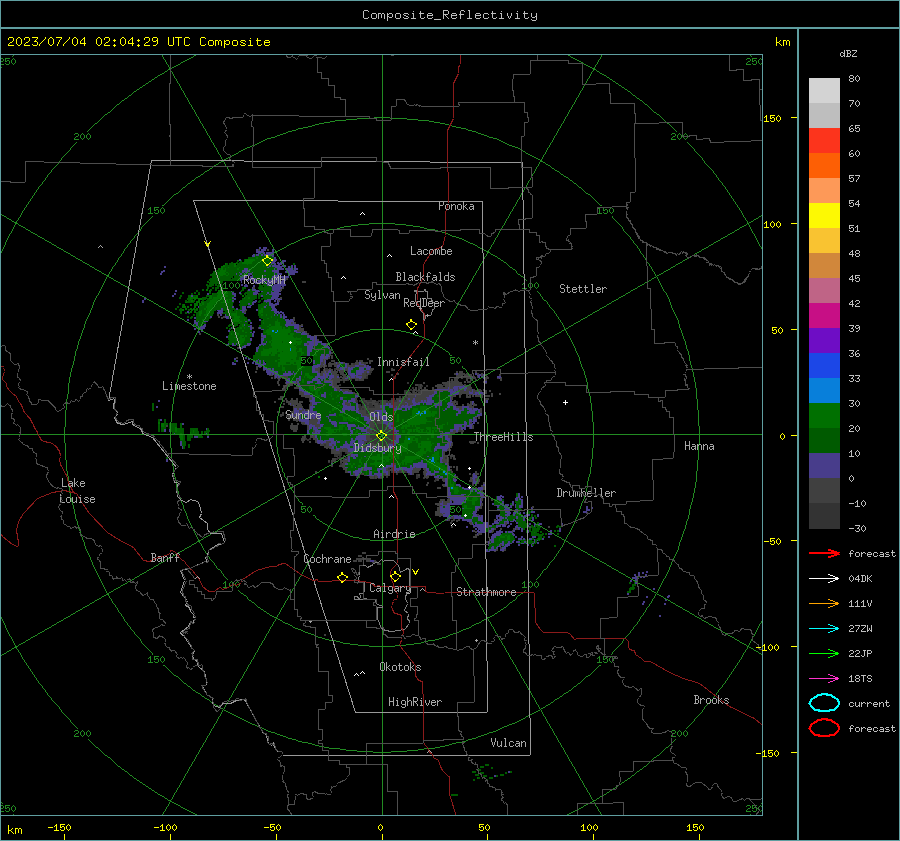900x841 pixels.
Task: Click the Calgary city label
Action: click(x=390, y=588)
